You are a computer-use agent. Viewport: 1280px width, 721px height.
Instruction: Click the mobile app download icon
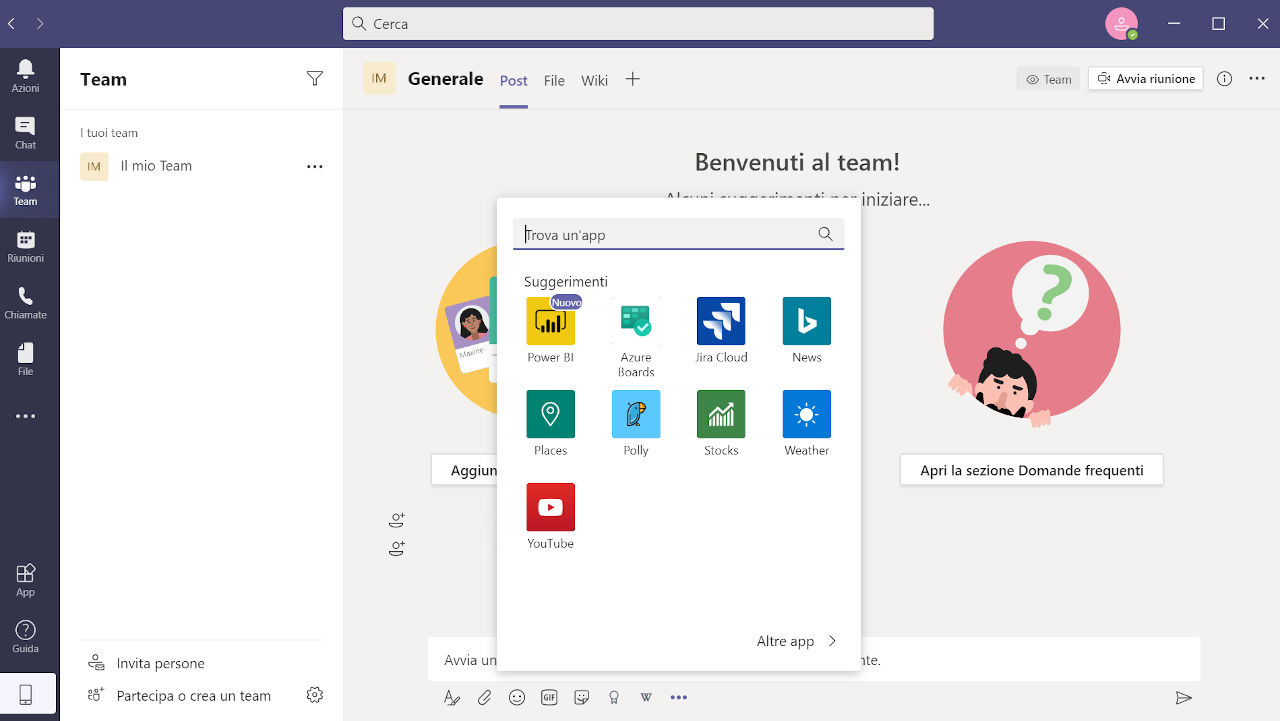(x=26, y=695)
